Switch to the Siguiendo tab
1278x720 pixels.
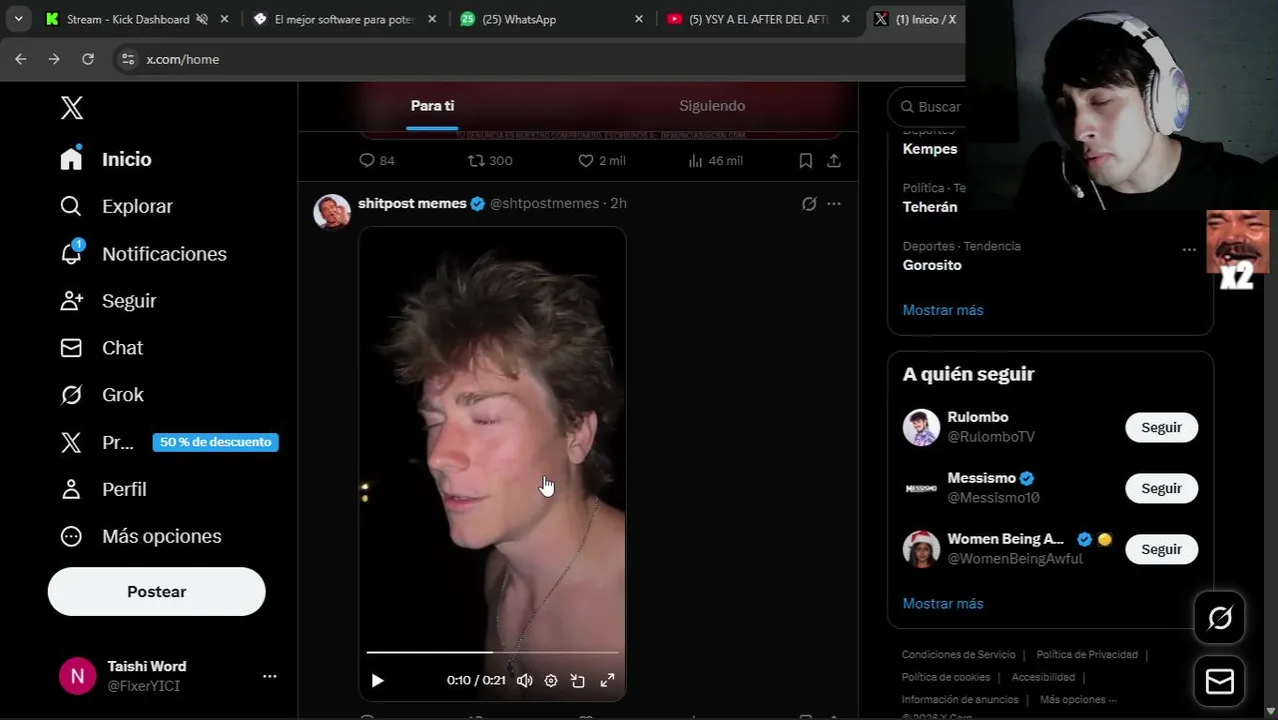click(712, 106)
